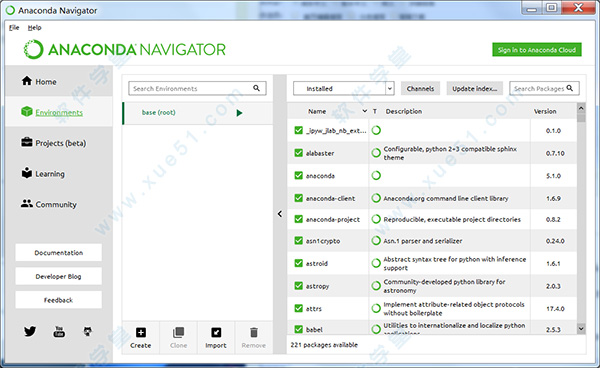Collapse the environments panel with left chevron

click(x=280, y=214)
